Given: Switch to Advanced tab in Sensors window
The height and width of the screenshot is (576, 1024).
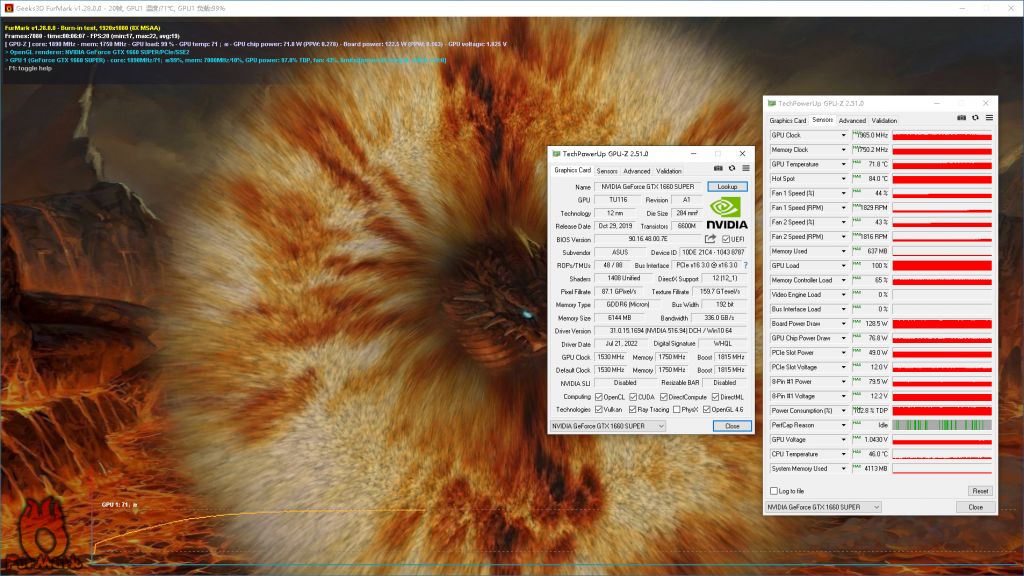Looking at the screenshot, I should tap(852, 120).
